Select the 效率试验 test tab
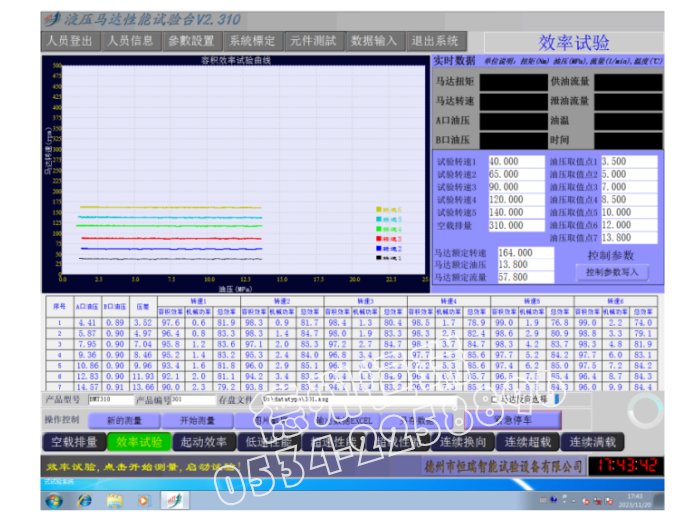Image resolution: width=700 pixels, height=525 pixels. [139, 441]
